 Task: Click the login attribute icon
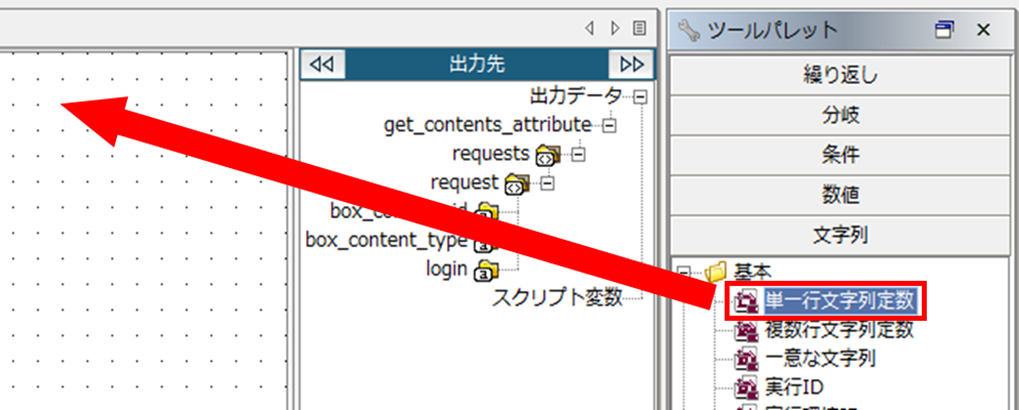486,269
